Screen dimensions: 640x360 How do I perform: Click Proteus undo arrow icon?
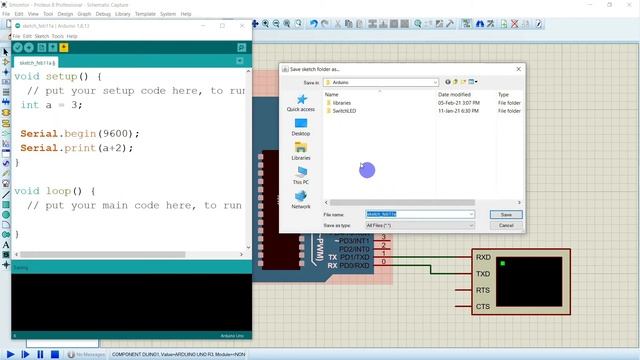pos(313,24)
